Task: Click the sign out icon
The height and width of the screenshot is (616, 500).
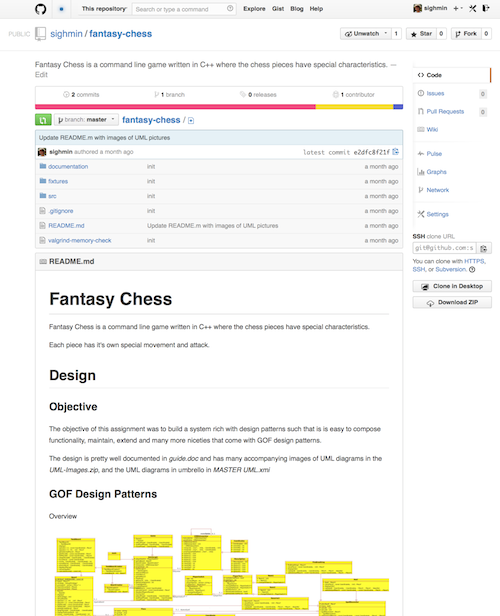Action: (x=486, y=8)
